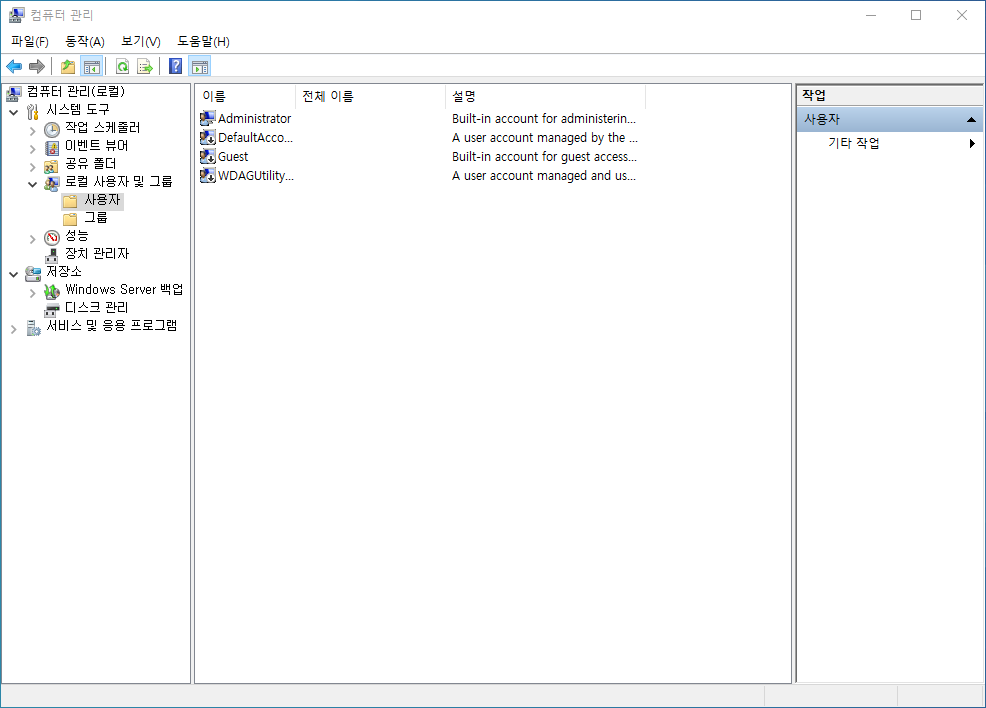986x708 pixels.
Task: Maximize the 컴퓨터 관리 window
Action: click(x=916, y=15)
